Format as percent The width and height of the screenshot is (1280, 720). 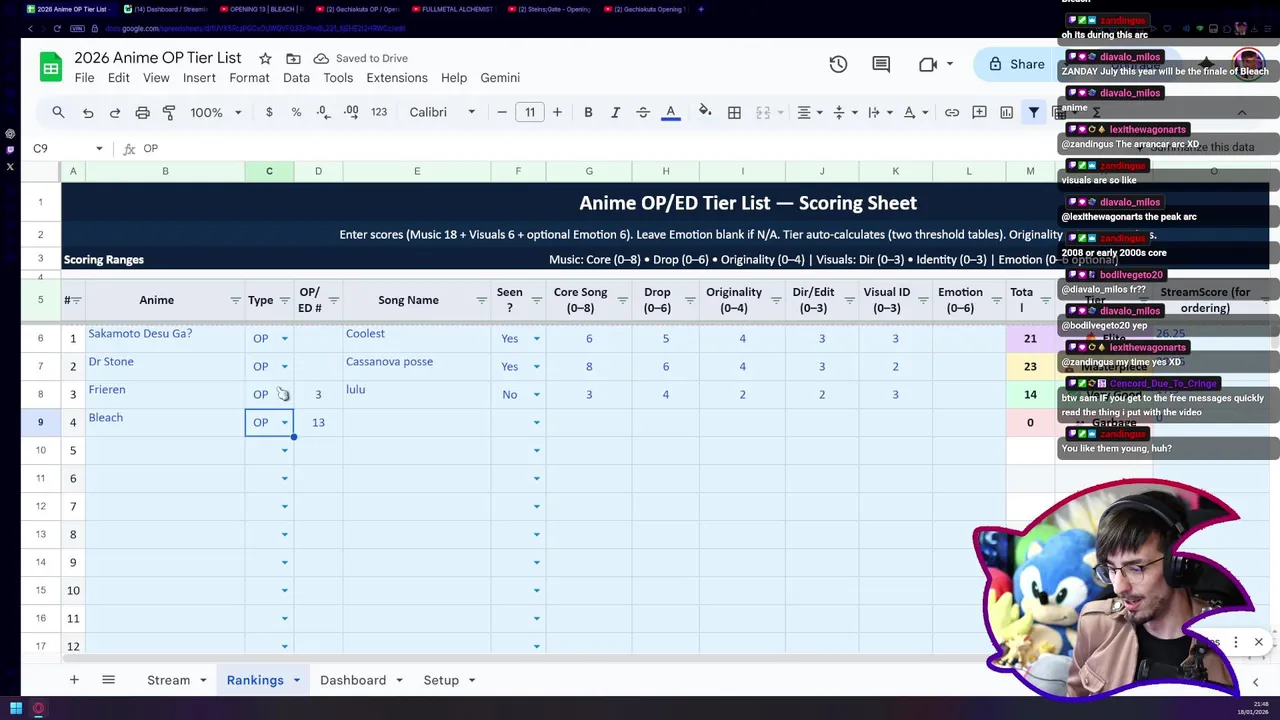point(296,112)
